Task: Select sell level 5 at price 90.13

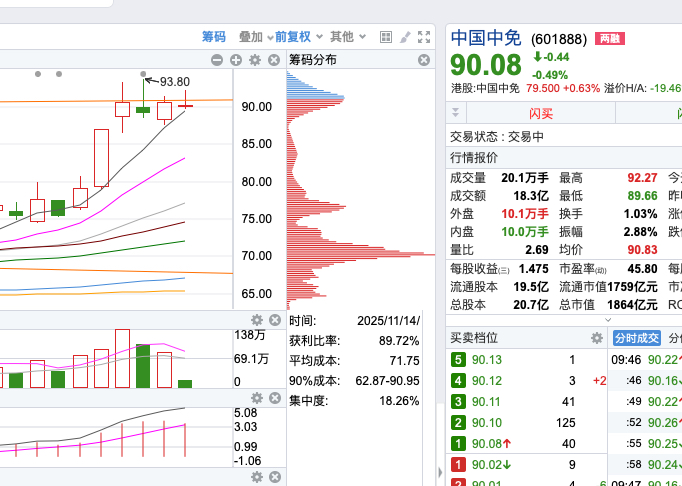Action: pos(527,360)
